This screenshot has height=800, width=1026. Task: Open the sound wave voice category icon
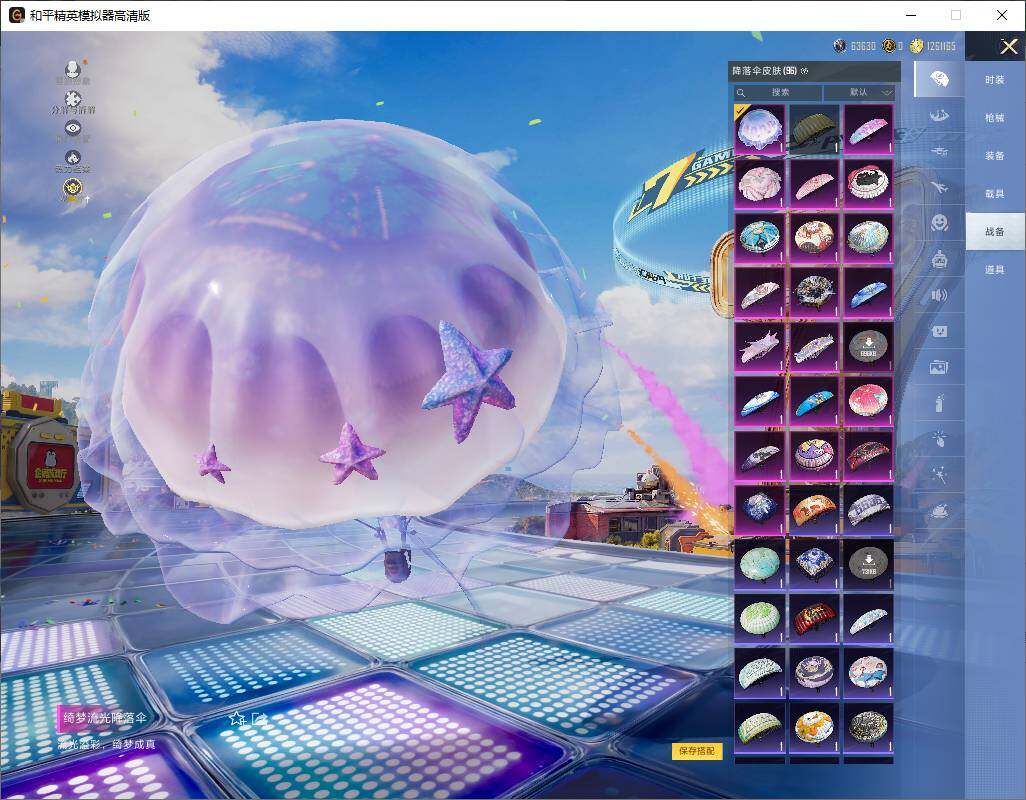point(939,295)
